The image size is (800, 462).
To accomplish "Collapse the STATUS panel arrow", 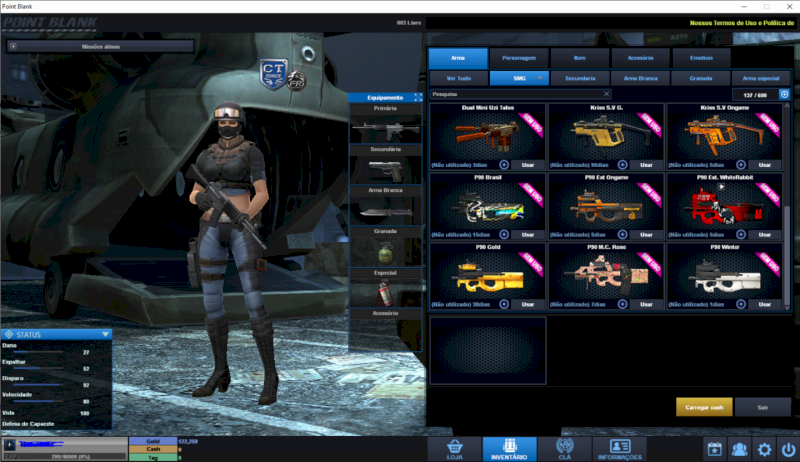I will (106, 335).
